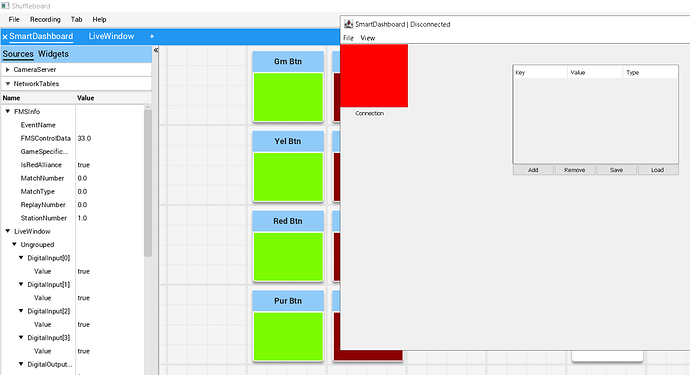690x375 pixels.
Task: Click the SmartDashboard window's Java icon
Action: [349, 24]
